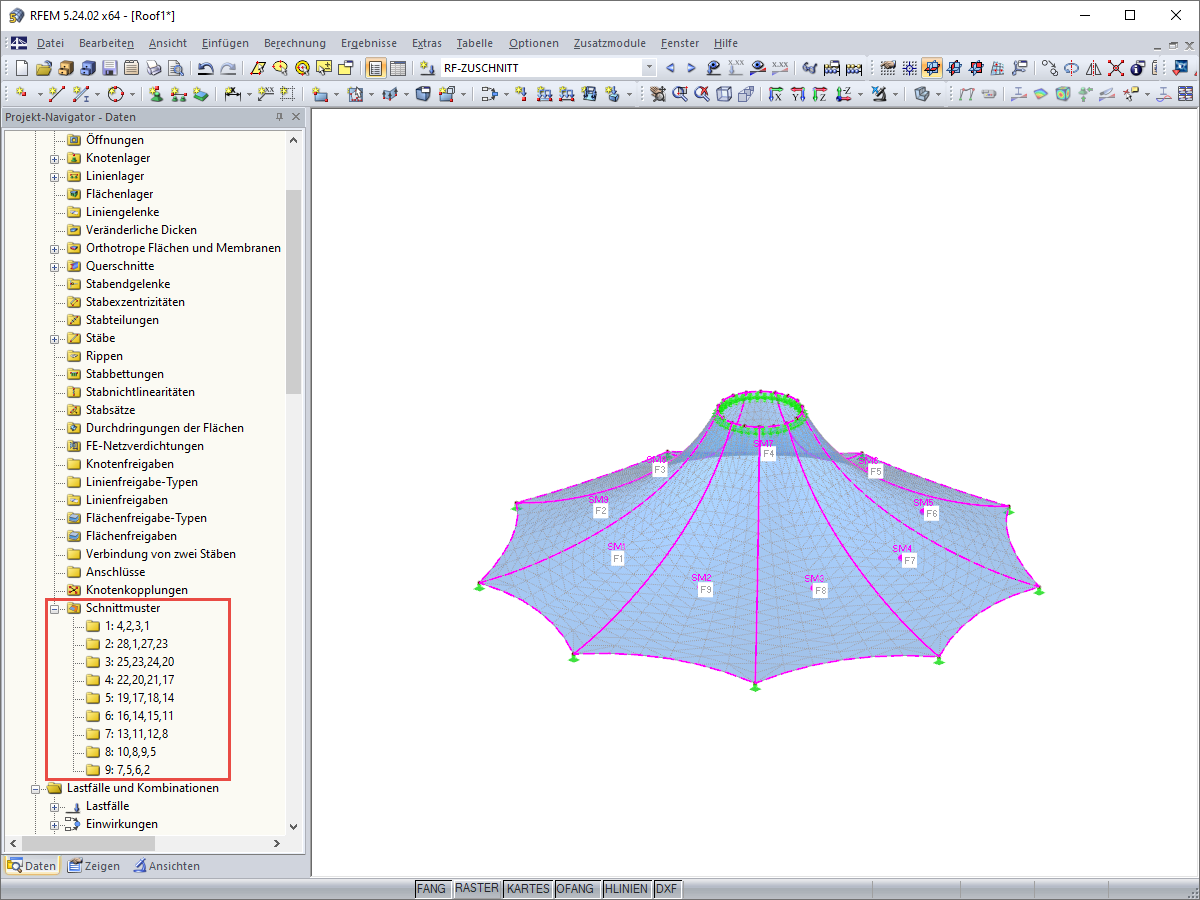Pin the Projekt-Navigator panel
Viewport: 1200px width, 900px height.
279,117
